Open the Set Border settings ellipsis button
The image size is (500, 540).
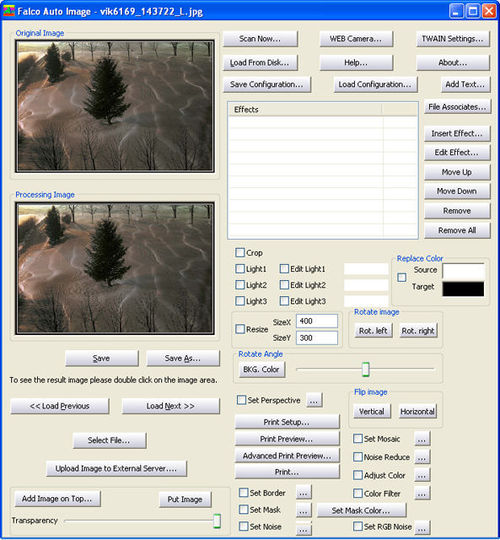(x=303, y=493)
